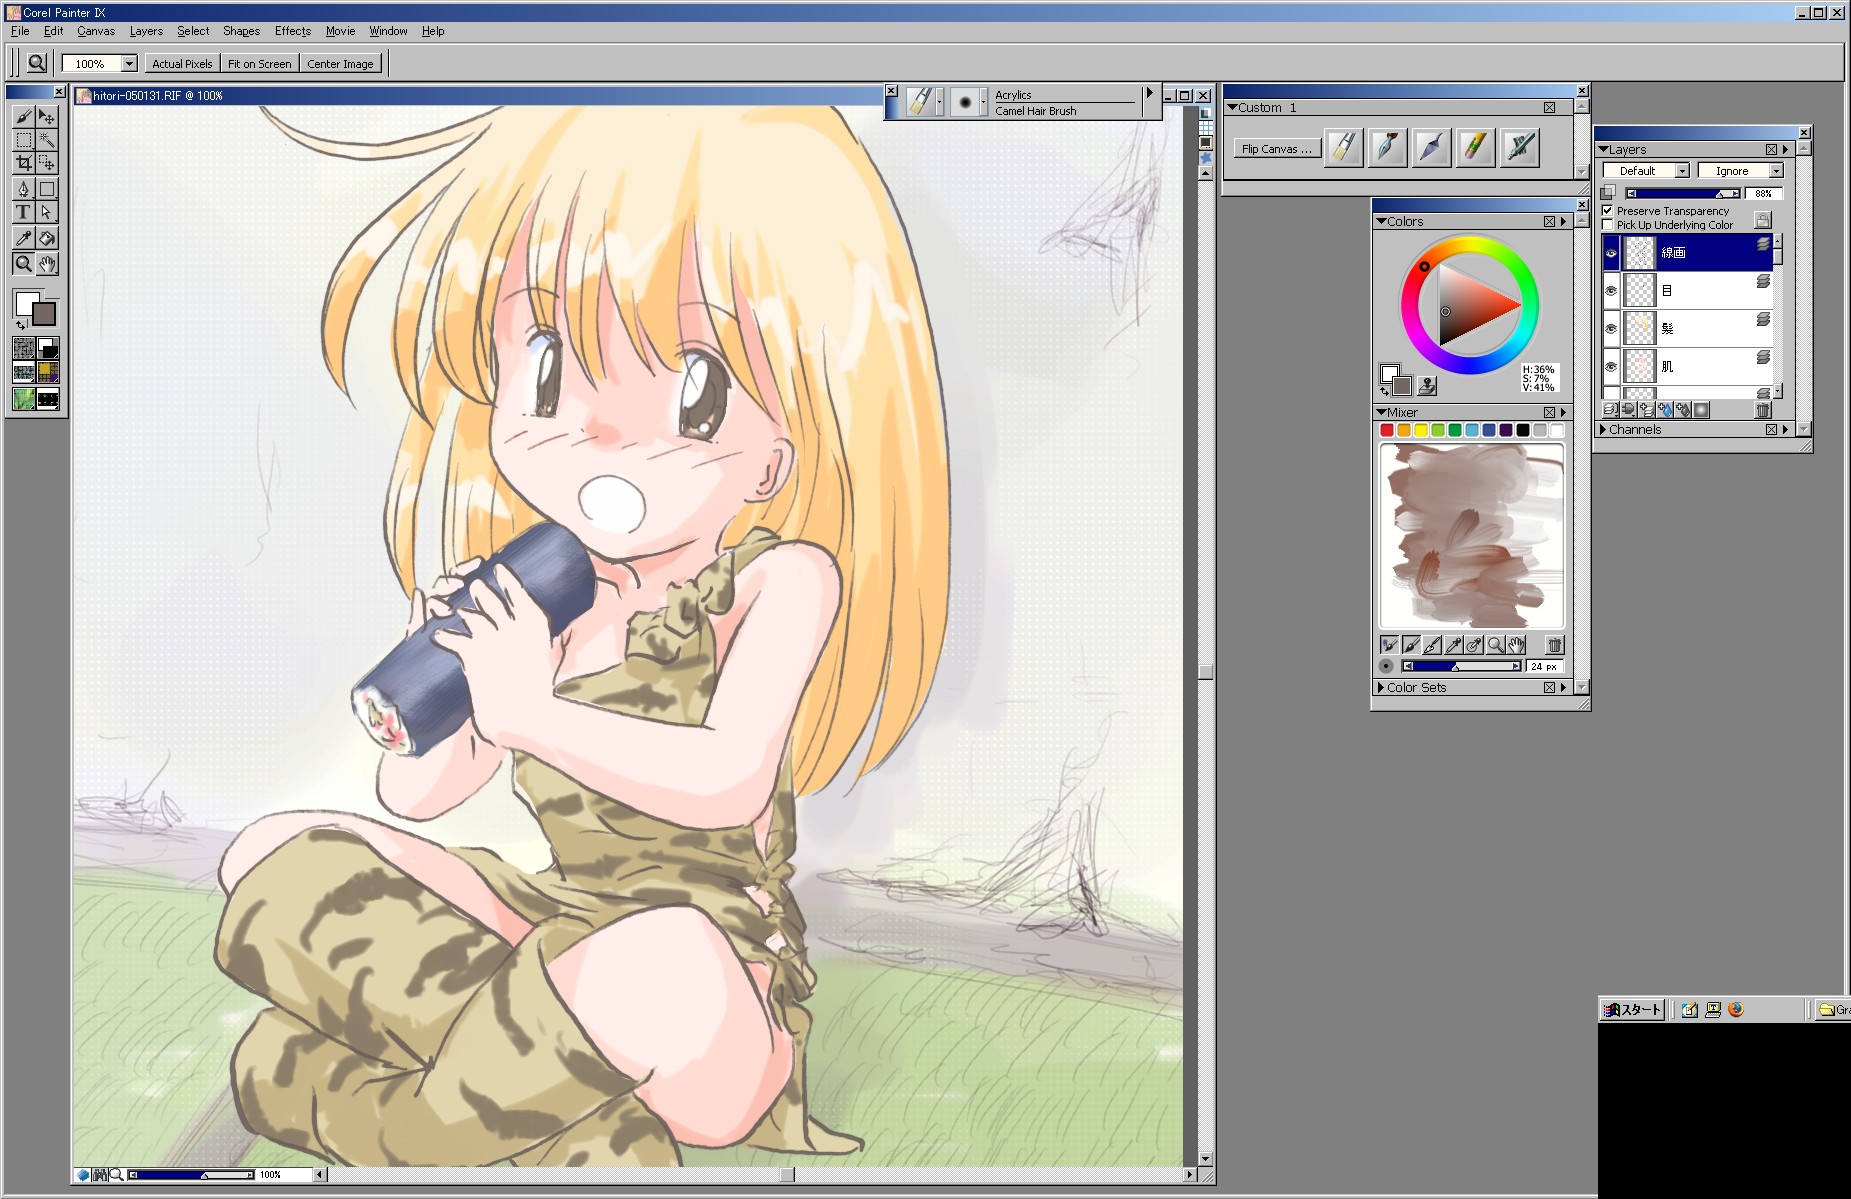This screenshot has height=1199, width=1851.
Task: Select the Brush tool in the toolbox
Action: coord(24,117)
